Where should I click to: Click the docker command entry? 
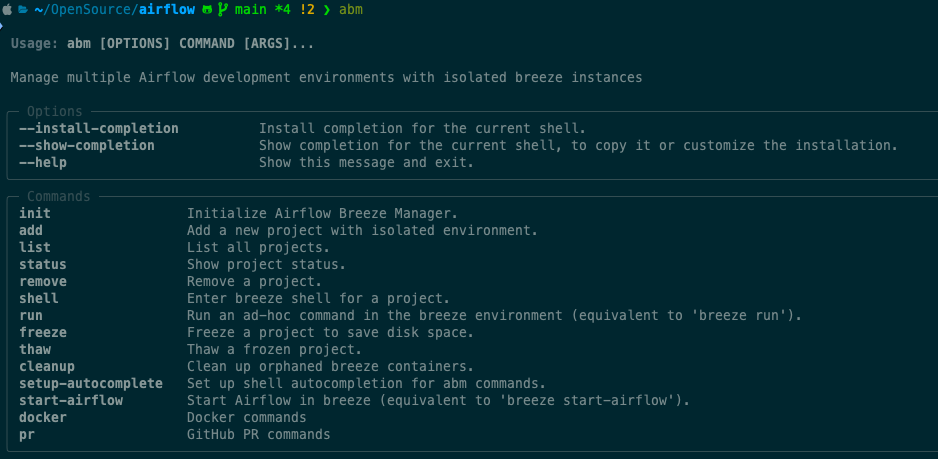[x=42, y=417]
